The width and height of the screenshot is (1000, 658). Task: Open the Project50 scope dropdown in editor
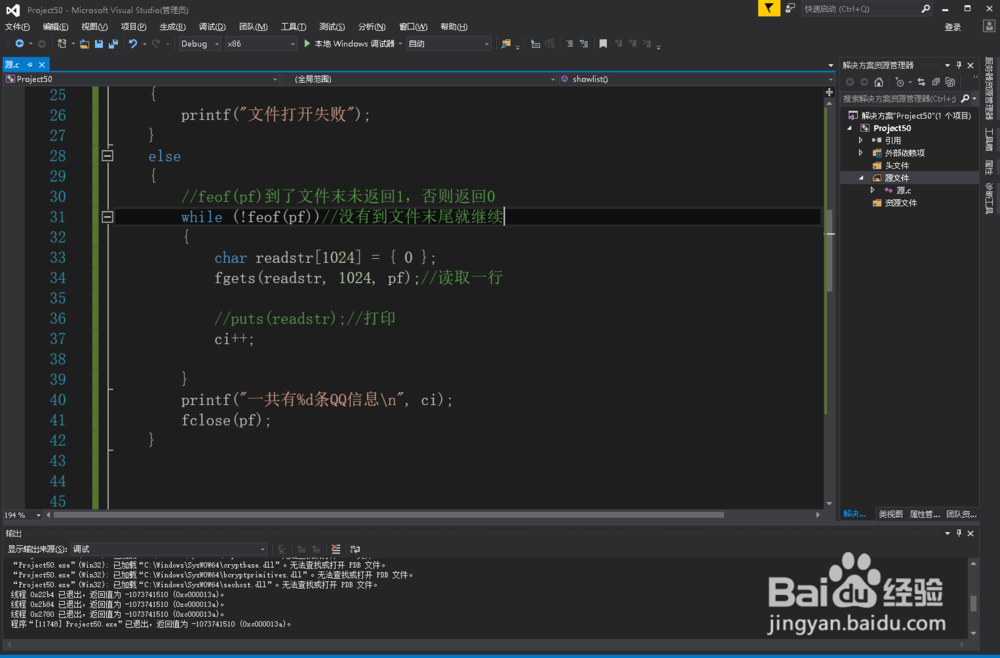click(142, 79)
